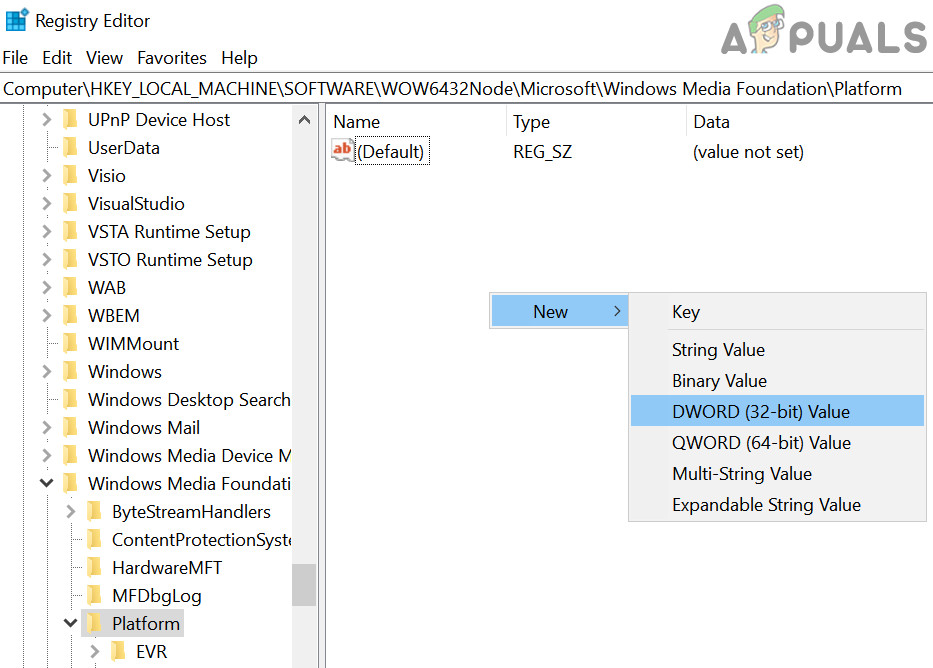This screenshot has height=668, width=933.
Task: Select the VSTO Runtime Setup tree item
Action: point(170,259)
